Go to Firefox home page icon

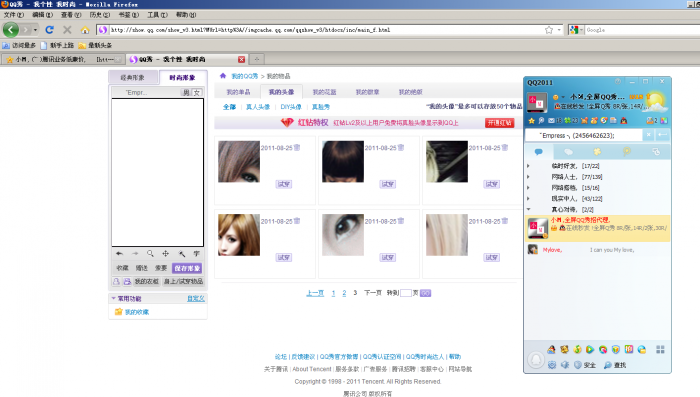85,30
